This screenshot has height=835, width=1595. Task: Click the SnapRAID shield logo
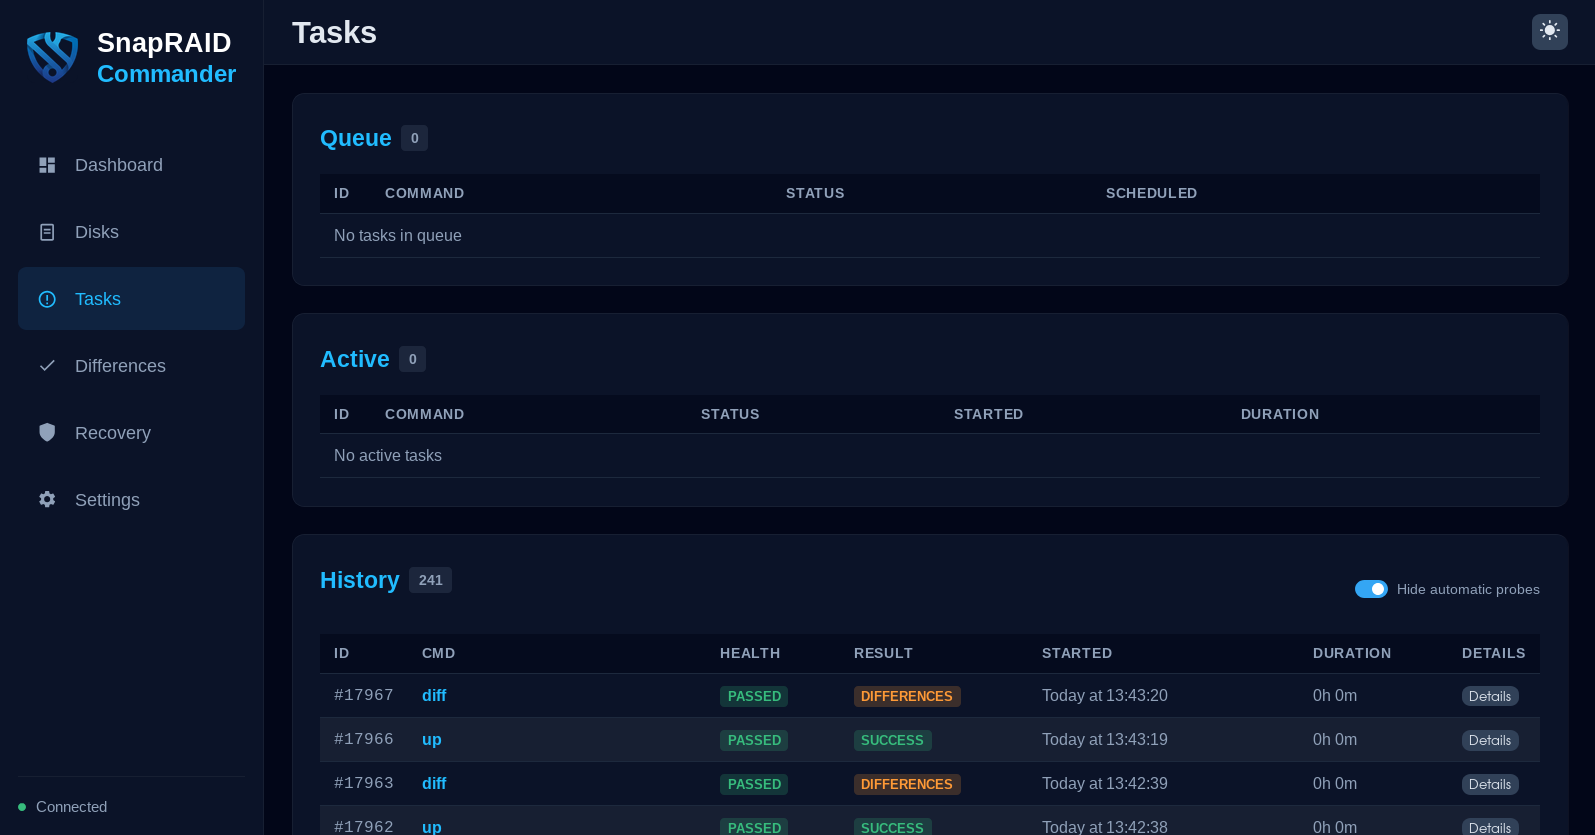[x=52, y=57]
